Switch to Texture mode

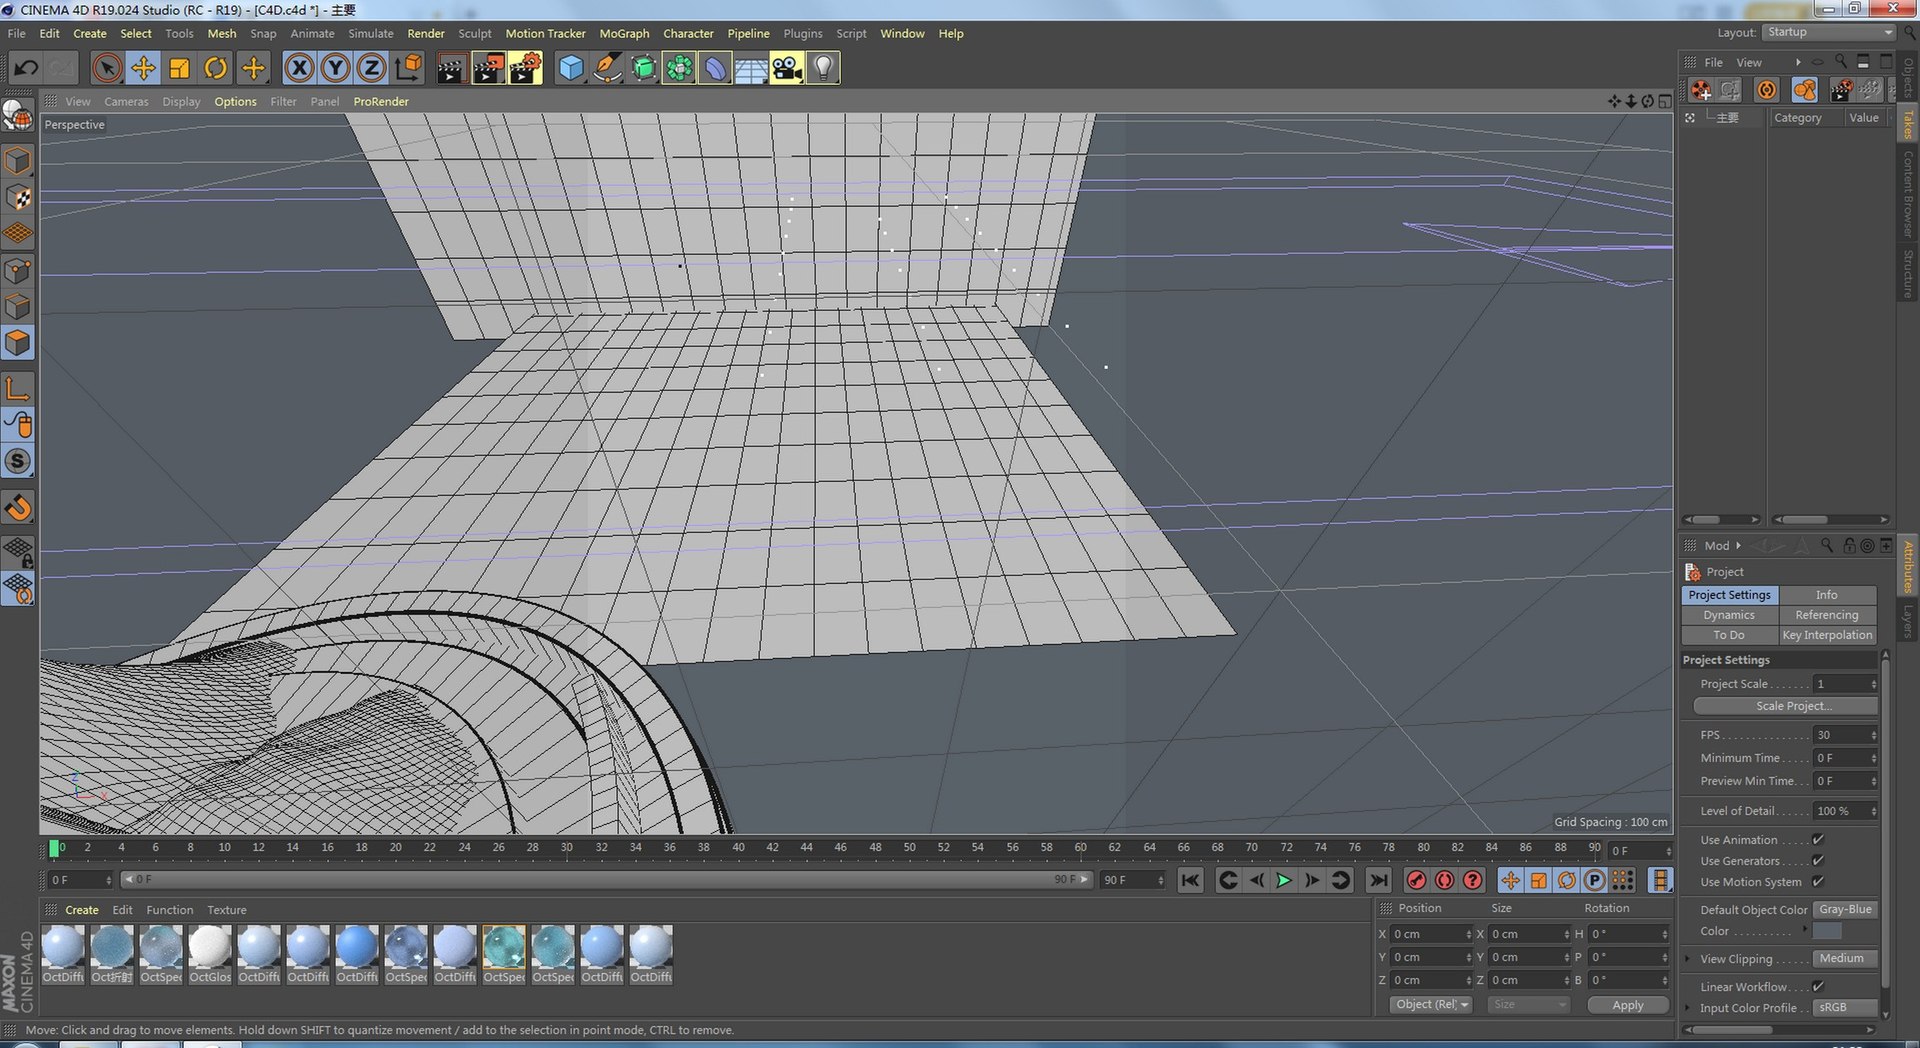click(x=18, y=197)
